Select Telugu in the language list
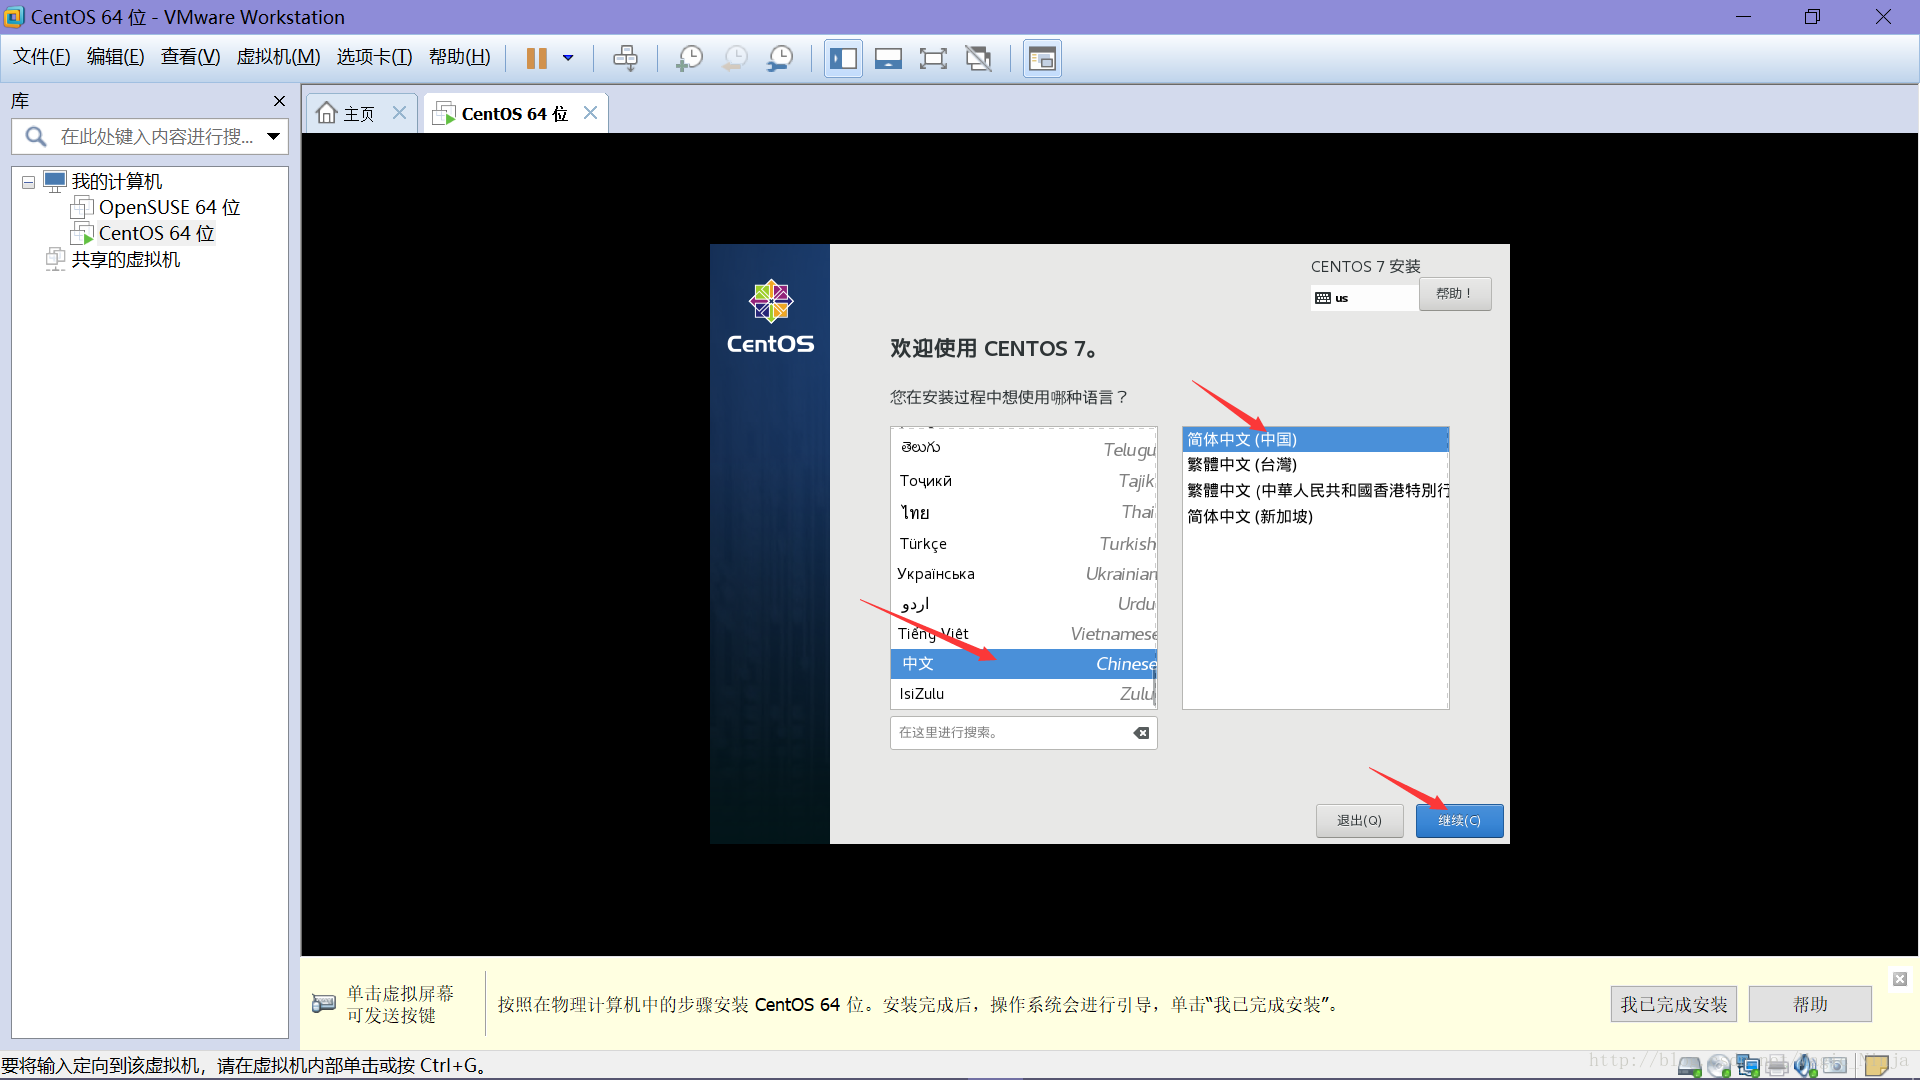 (1023, 448)
